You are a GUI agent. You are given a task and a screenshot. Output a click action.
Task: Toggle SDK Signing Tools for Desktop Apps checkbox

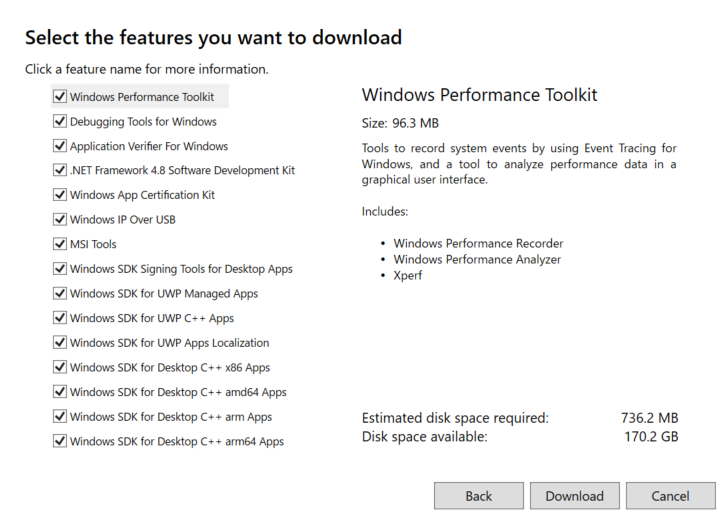pos(60,269)
